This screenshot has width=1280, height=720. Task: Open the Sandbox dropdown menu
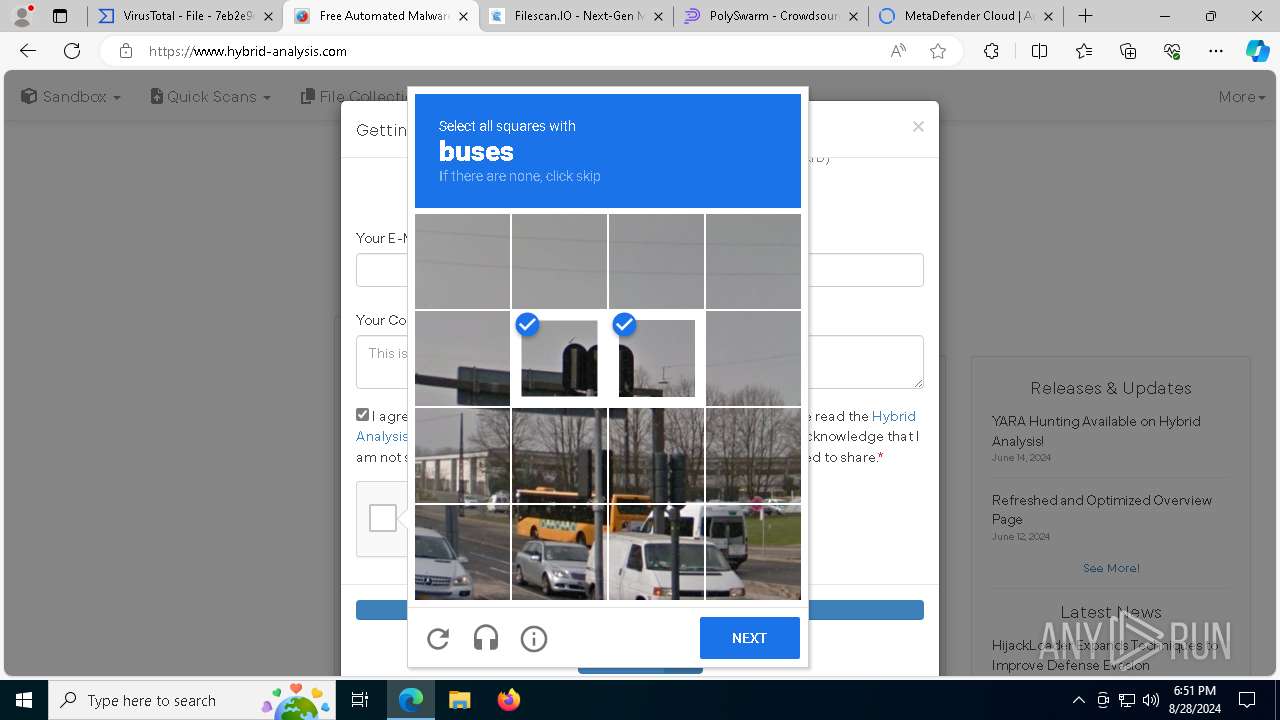71,96
